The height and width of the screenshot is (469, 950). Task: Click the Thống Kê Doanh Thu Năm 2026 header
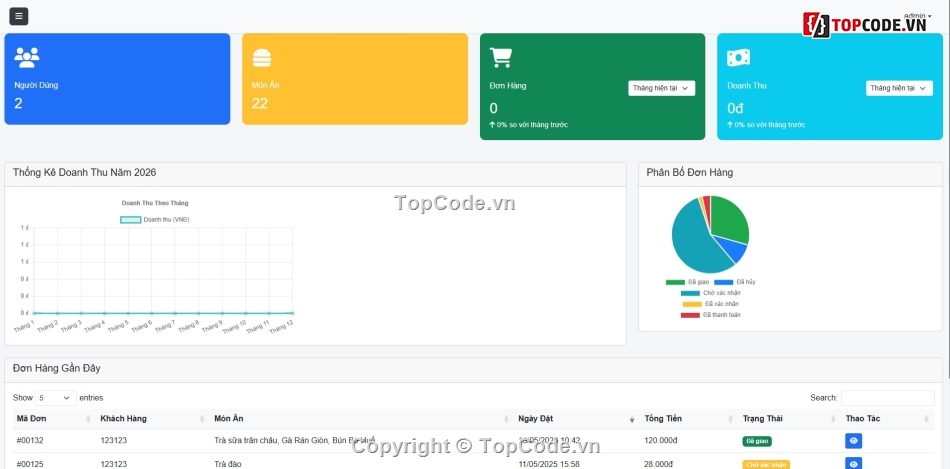pyautogui.click(x=315, y=174)
